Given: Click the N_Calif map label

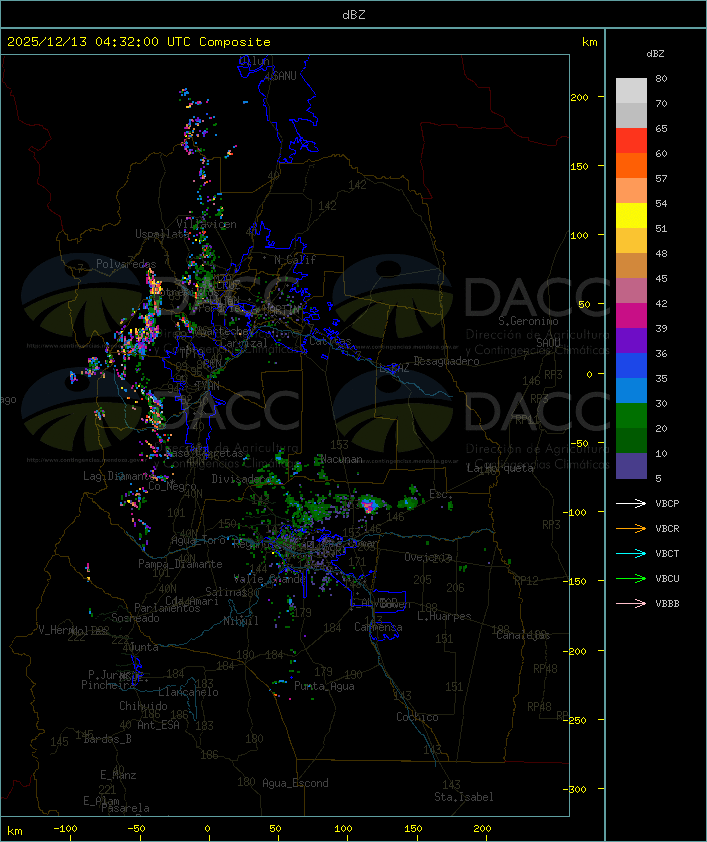Looking at the screenshot, I should point(295,260).
